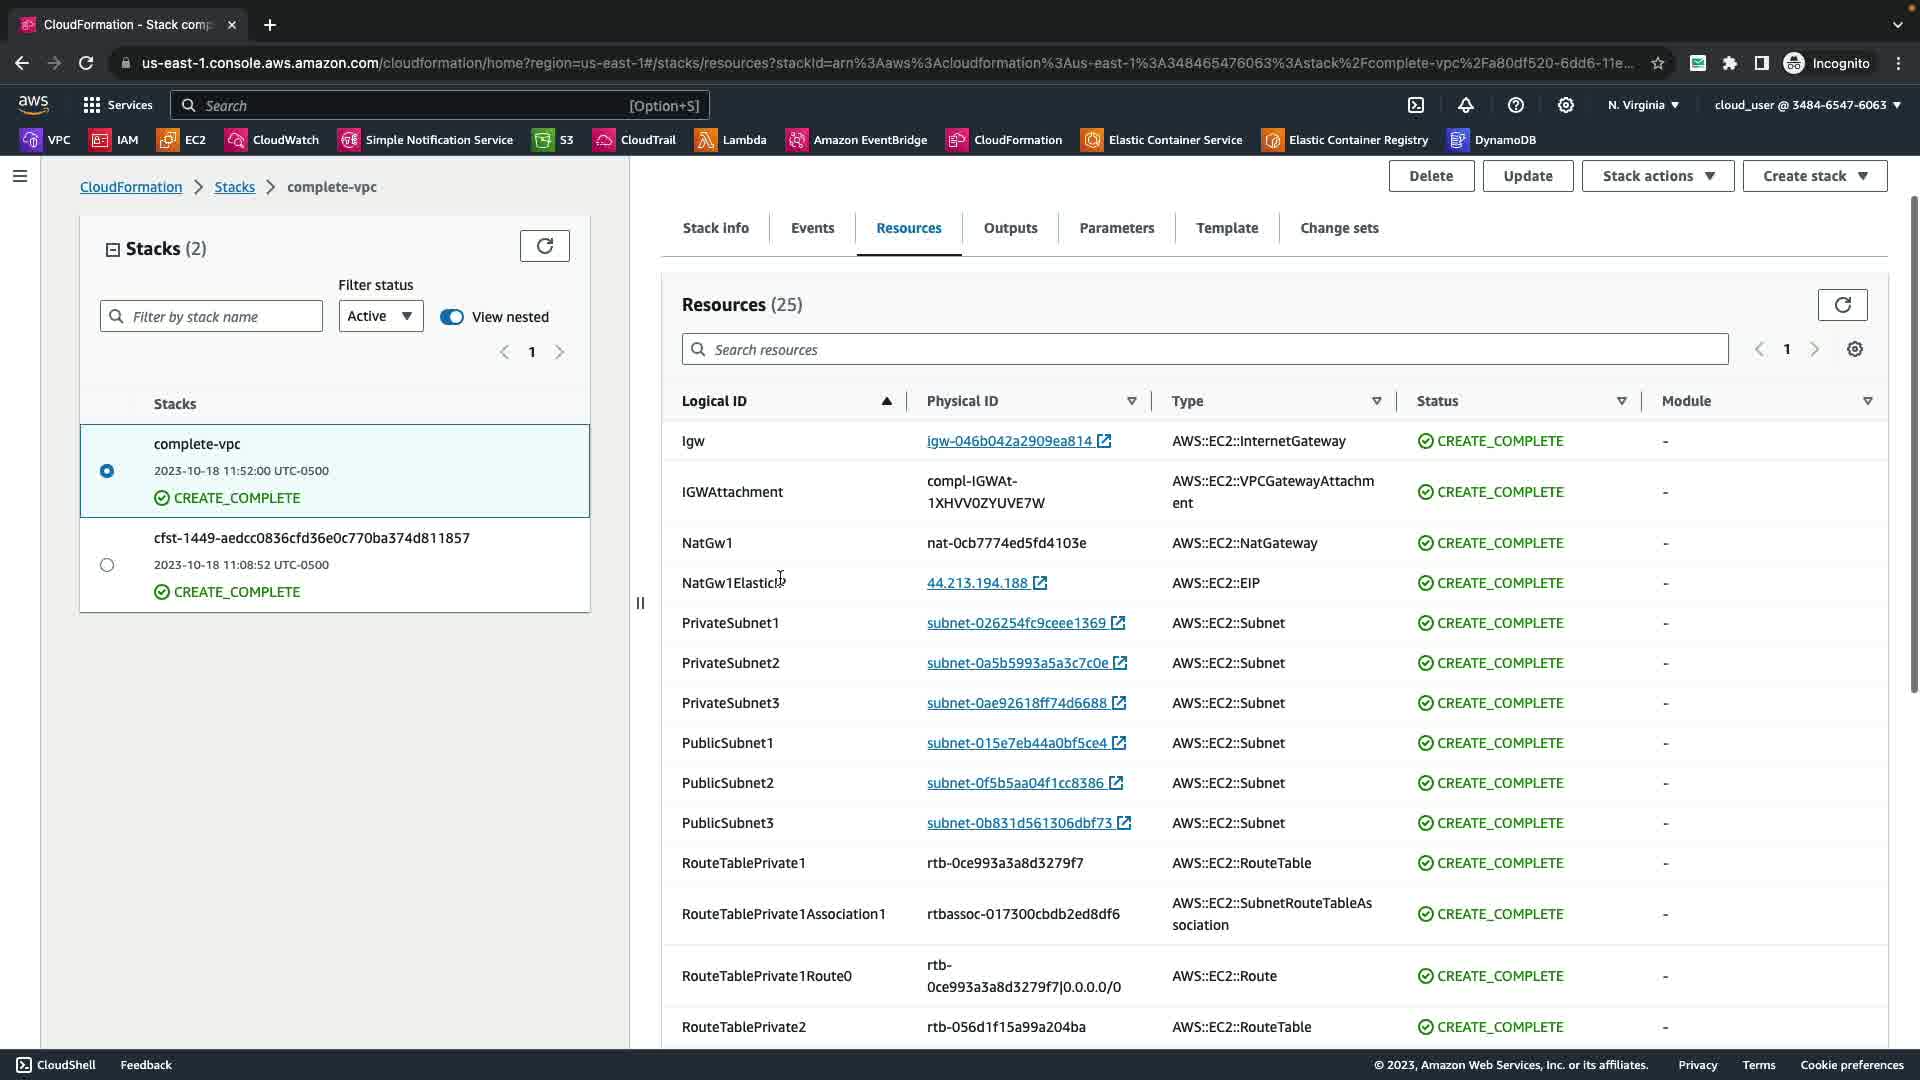Open the N. Virginia region selector
The image size is (1920, 1080).
pos(1642,105)
